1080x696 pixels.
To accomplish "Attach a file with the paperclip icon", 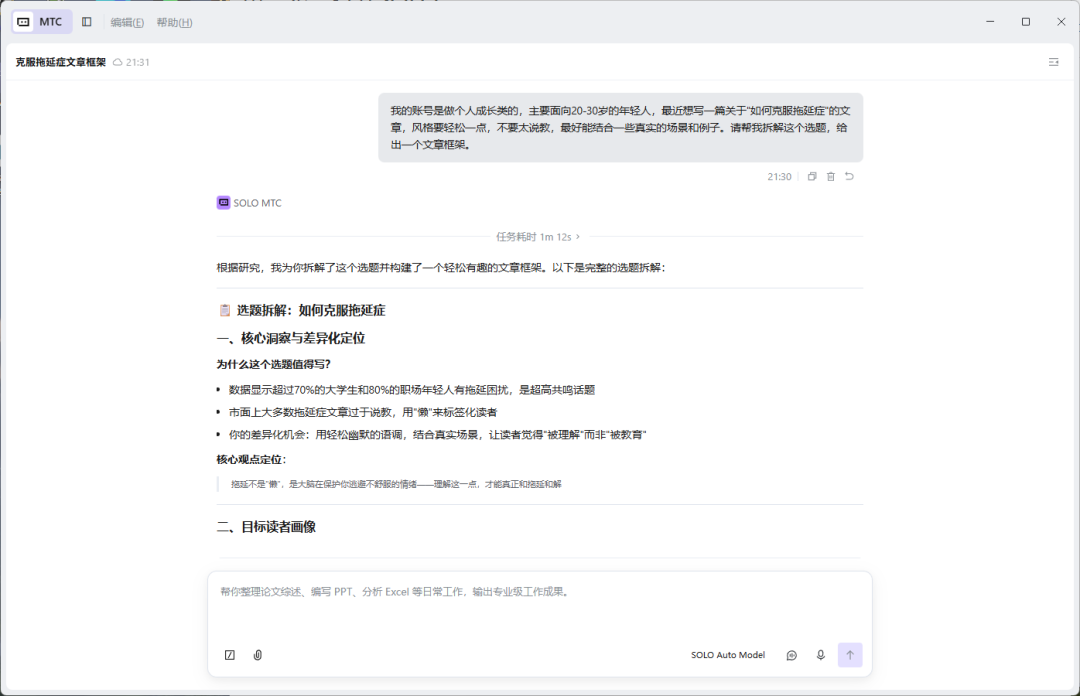I will click(x=258, y=655).
